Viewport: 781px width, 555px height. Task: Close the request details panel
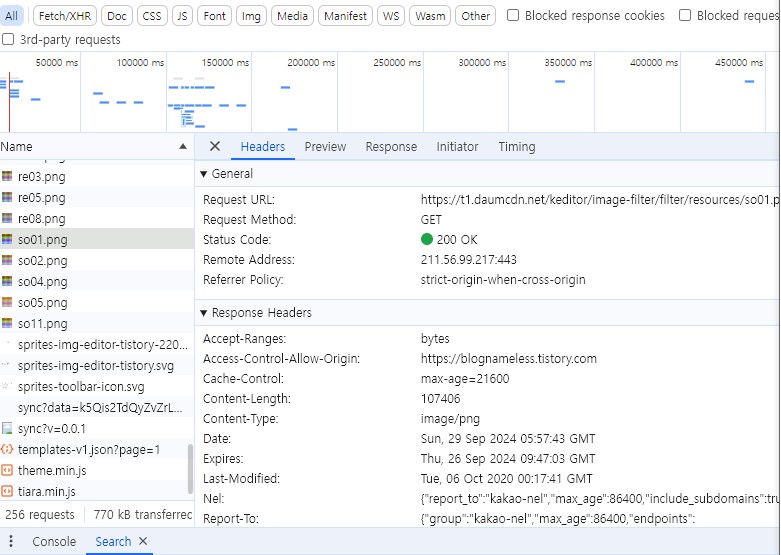(x=215, y=146)
